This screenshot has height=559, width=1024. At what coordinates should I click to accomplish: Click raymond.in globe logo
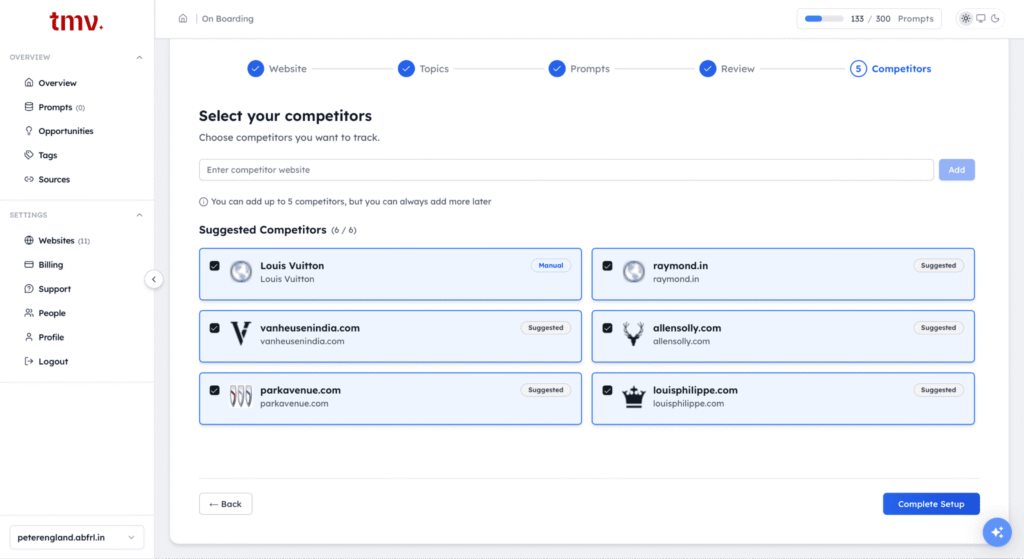pyautogui.click(x=633, y=272)
